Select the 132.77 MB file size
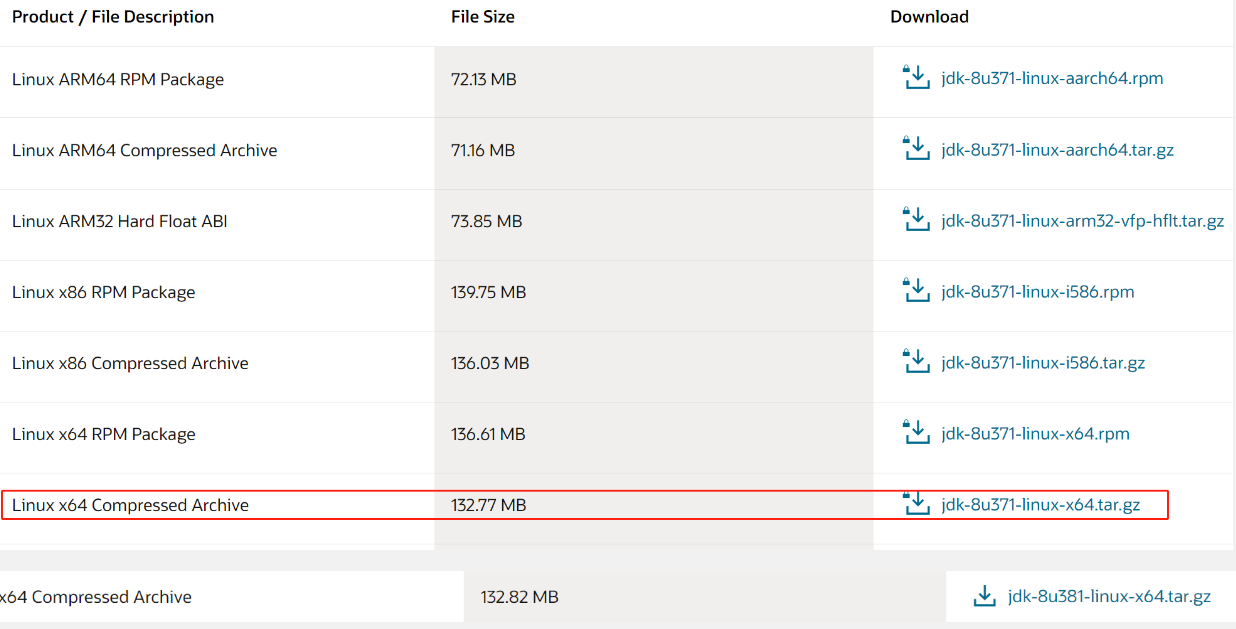 [489, 505]
